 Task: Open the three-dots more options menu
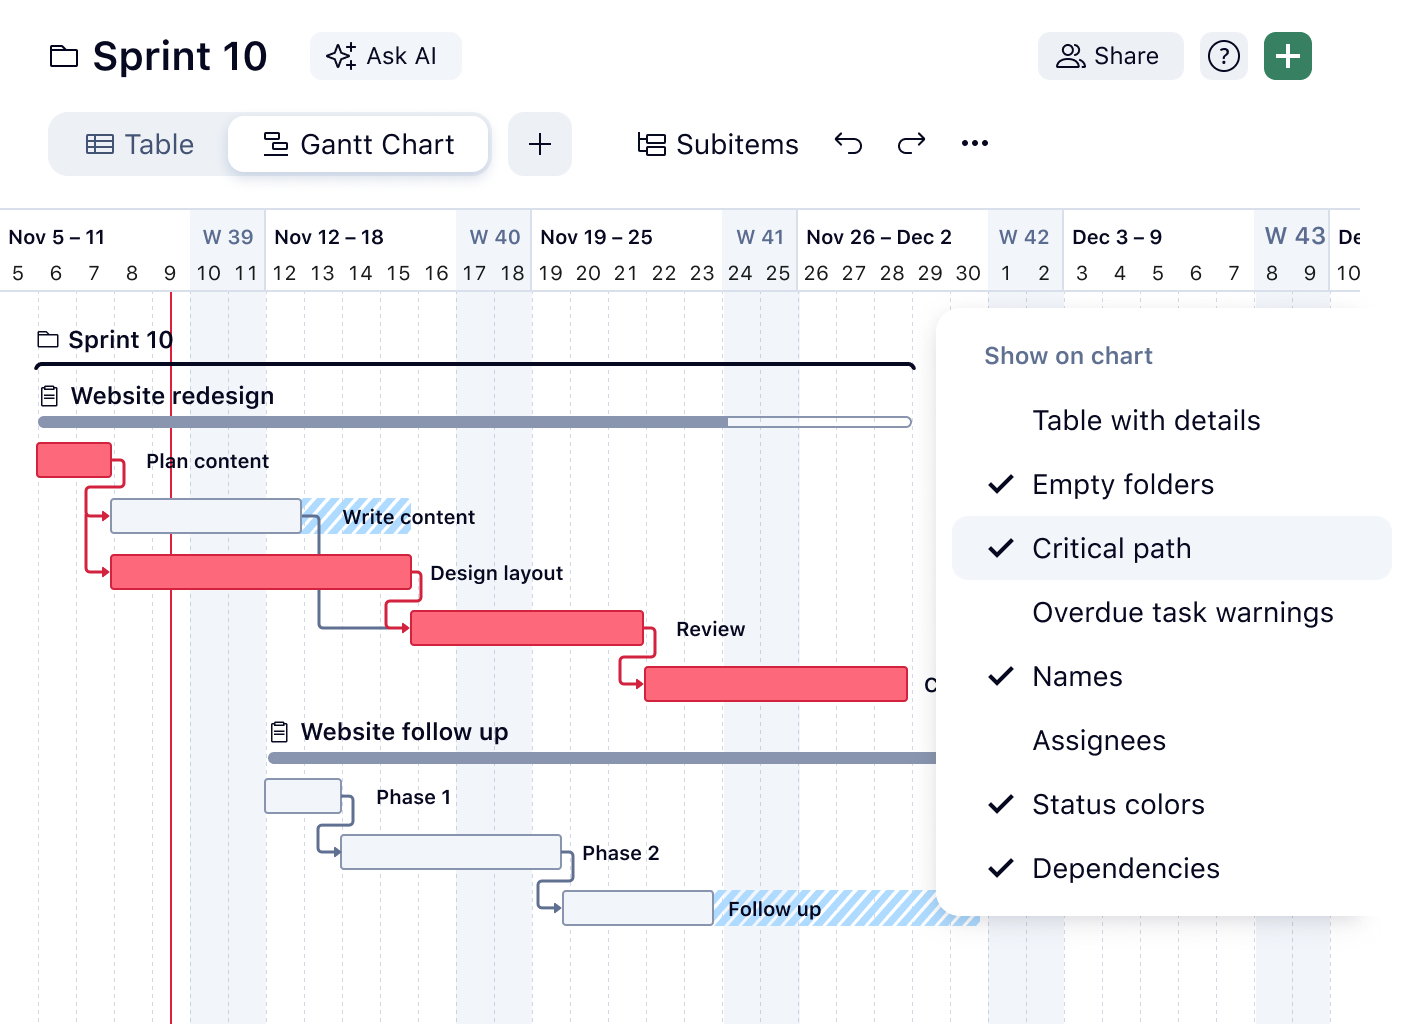[x=975, y=144]
